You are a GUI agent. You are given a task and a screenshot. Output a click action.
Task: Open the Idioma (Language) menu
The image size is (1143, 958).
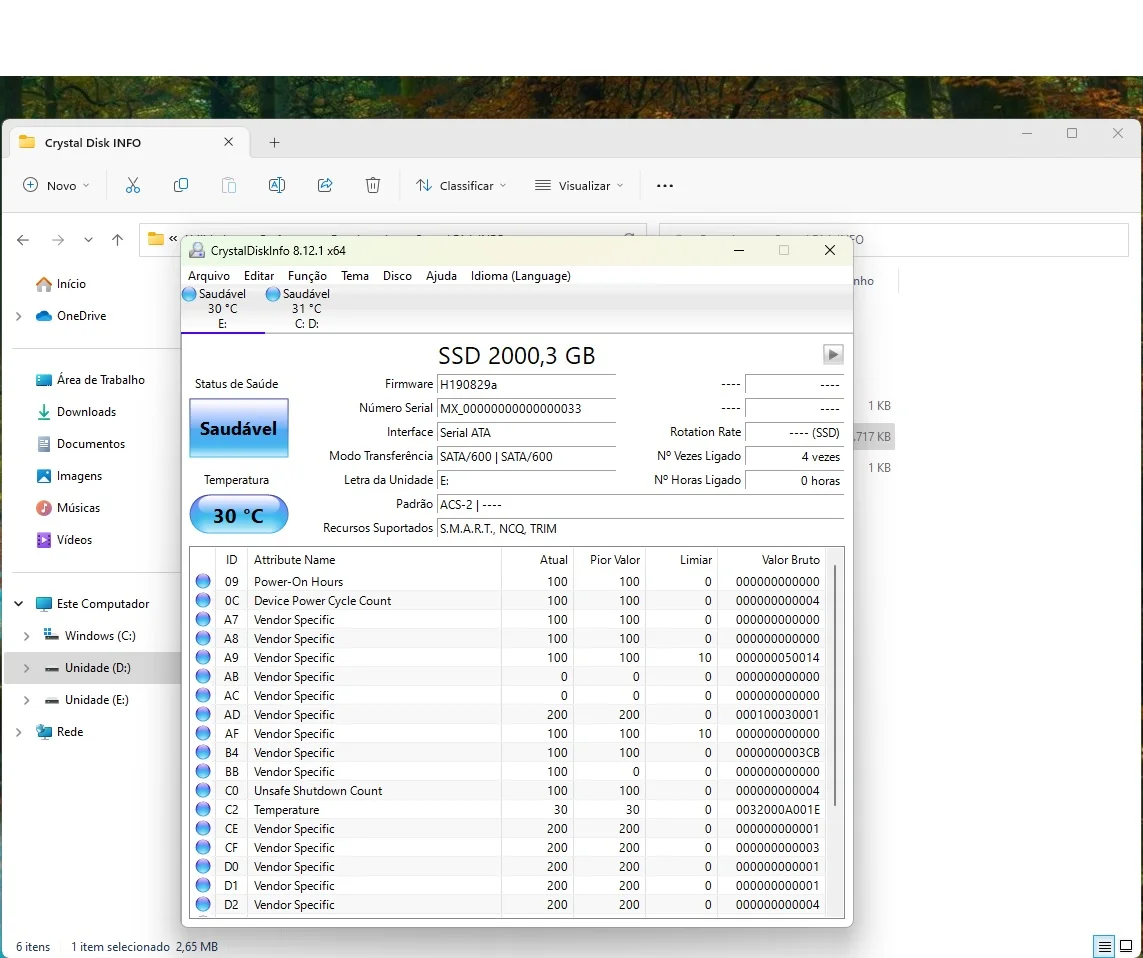tap(520, 276)
